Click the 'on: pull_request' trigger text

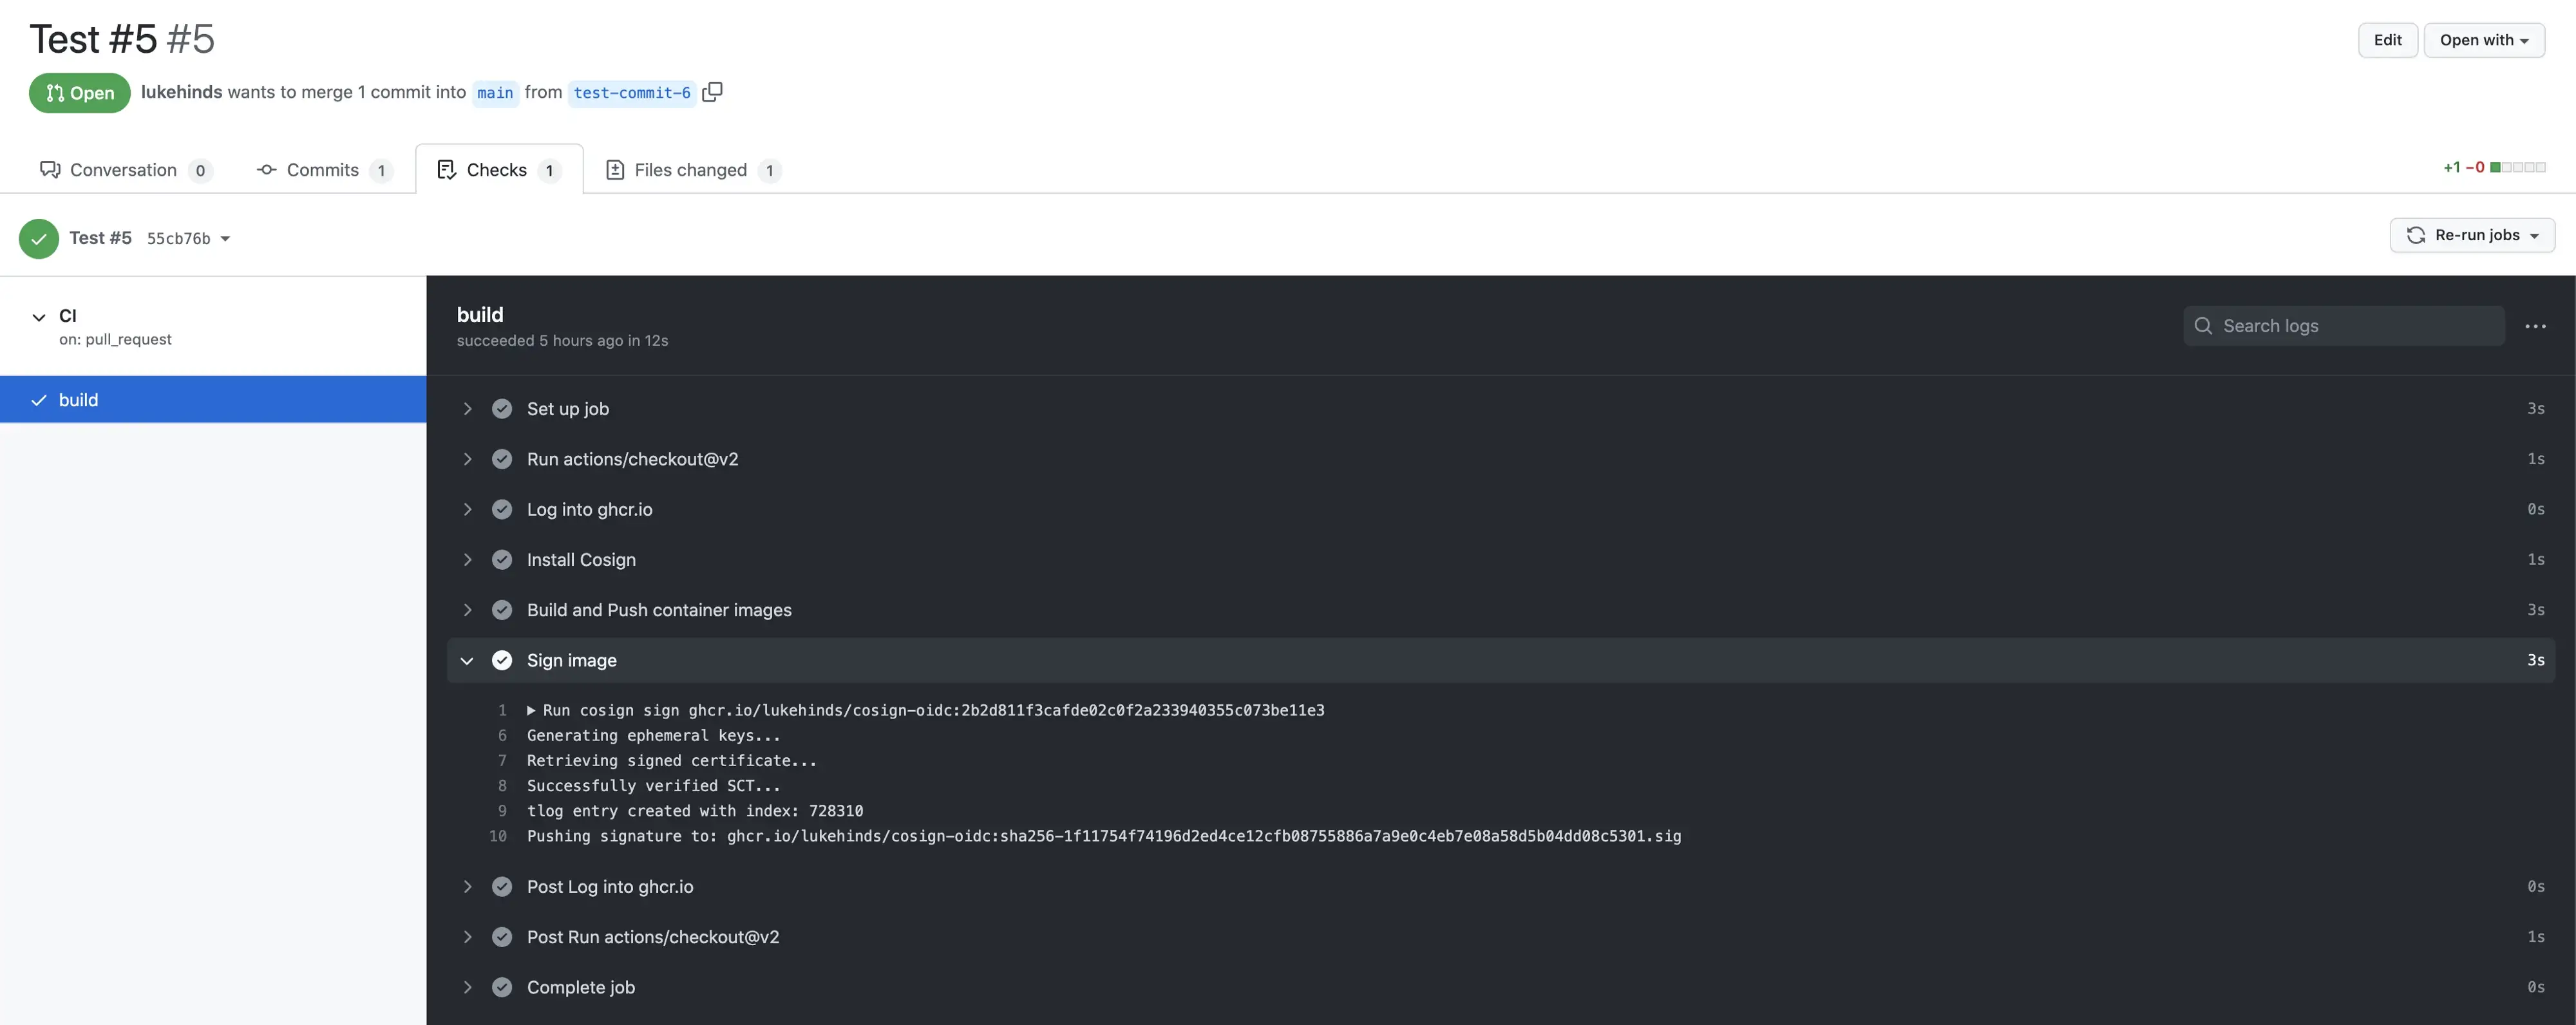pyautogui.click(x=115, y=340)
